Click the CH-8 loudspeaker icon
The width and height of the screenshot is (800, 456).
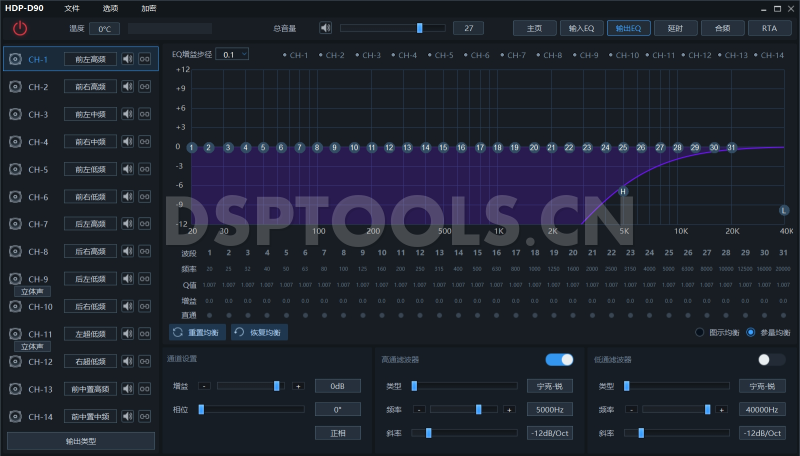(x=15, y=252)
